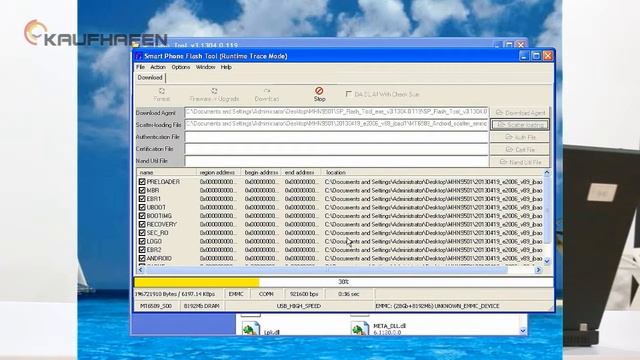Select the Download tab
Image resolution: width=640 pixels, height=360 pixels.
pos(150,78)
